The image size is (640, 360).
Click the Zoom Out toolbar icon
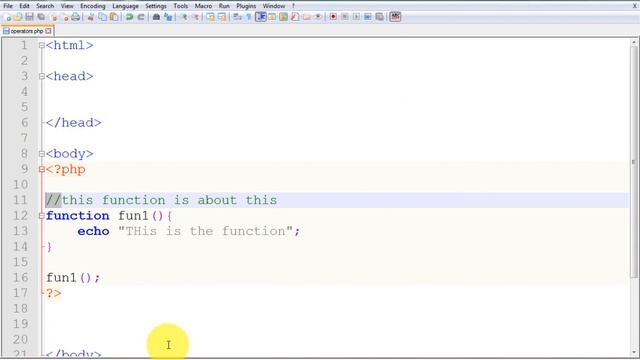[x=196, y=17]
